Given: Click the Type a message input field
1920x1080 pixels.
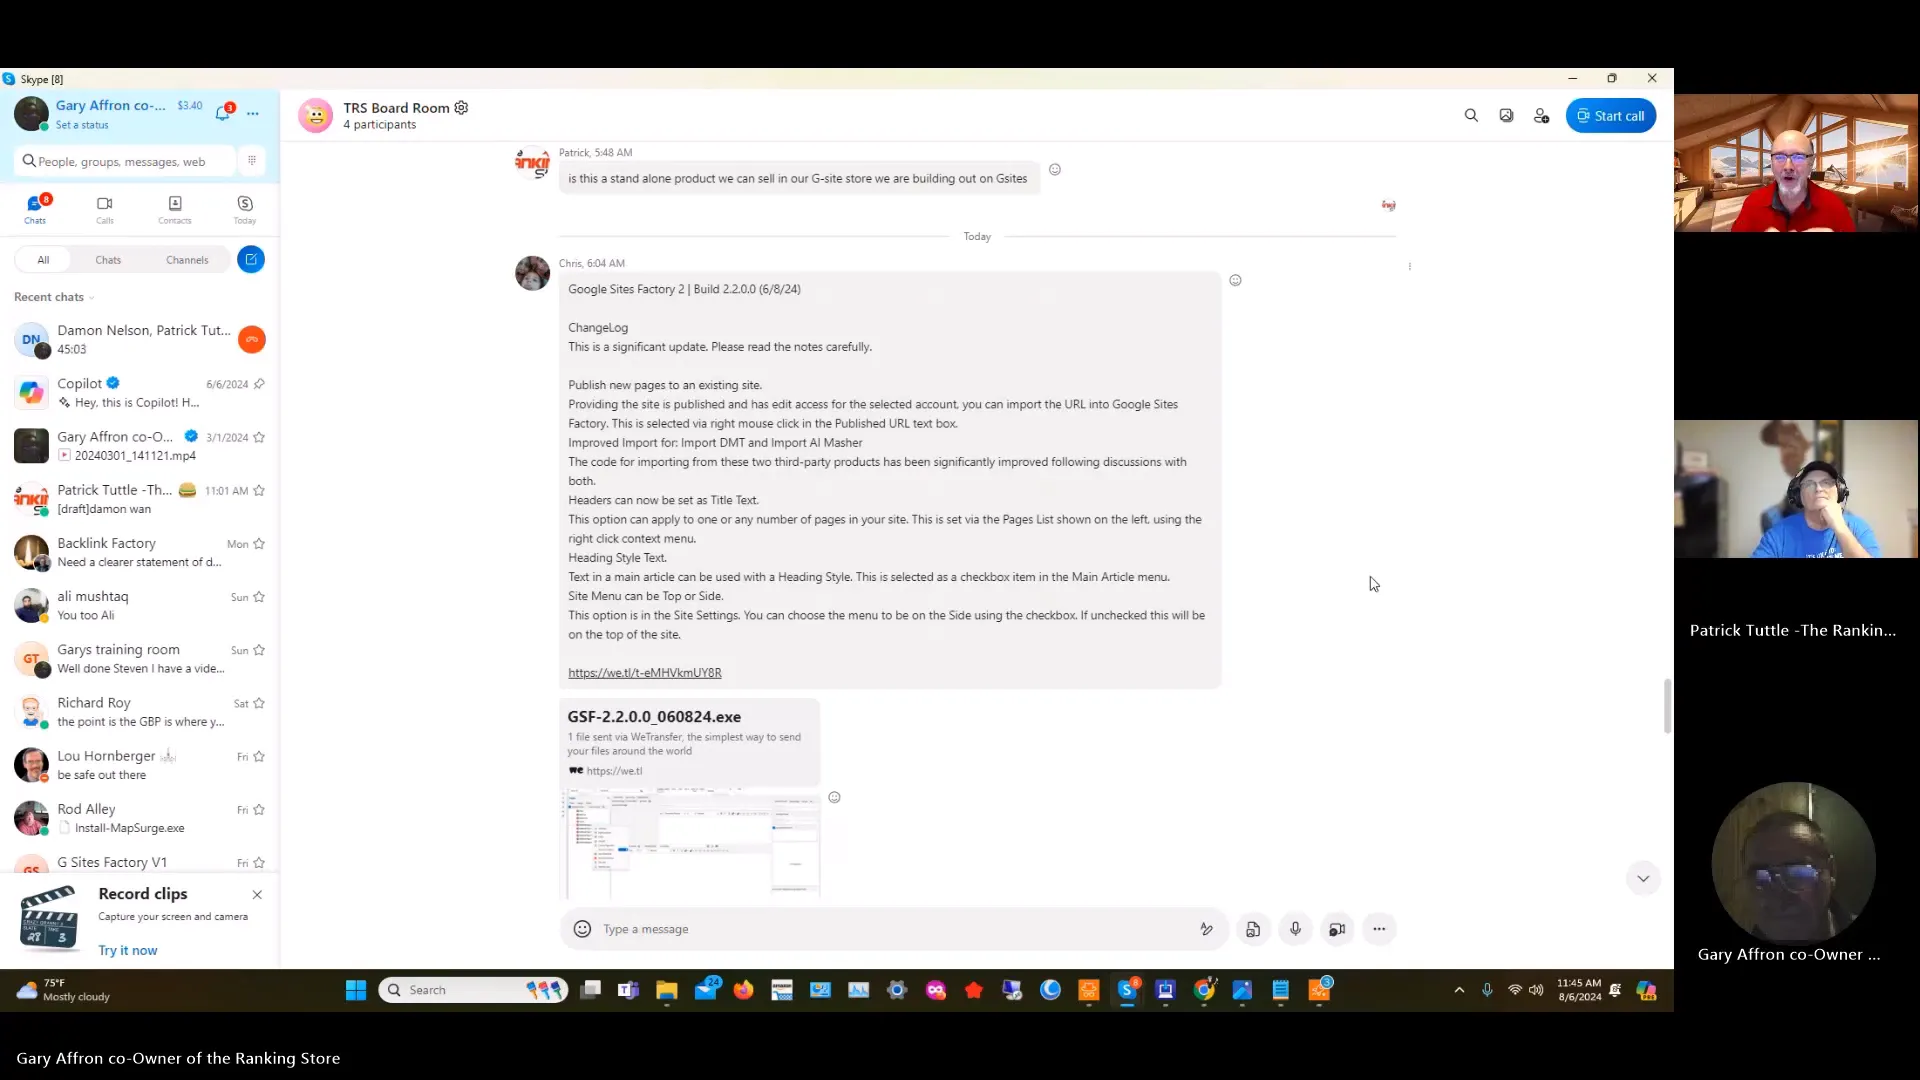Looking at the screenshot, I should click(899, 928).
